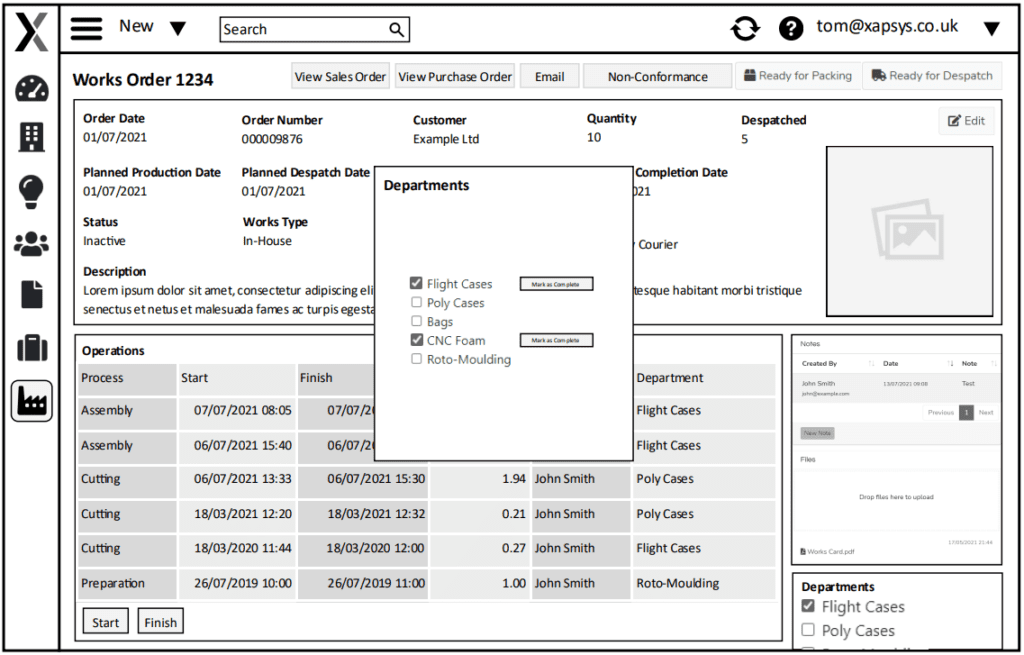1024x655 pixels.
Task: Open the factory production icon in sidebar
Action: (31, 401)
